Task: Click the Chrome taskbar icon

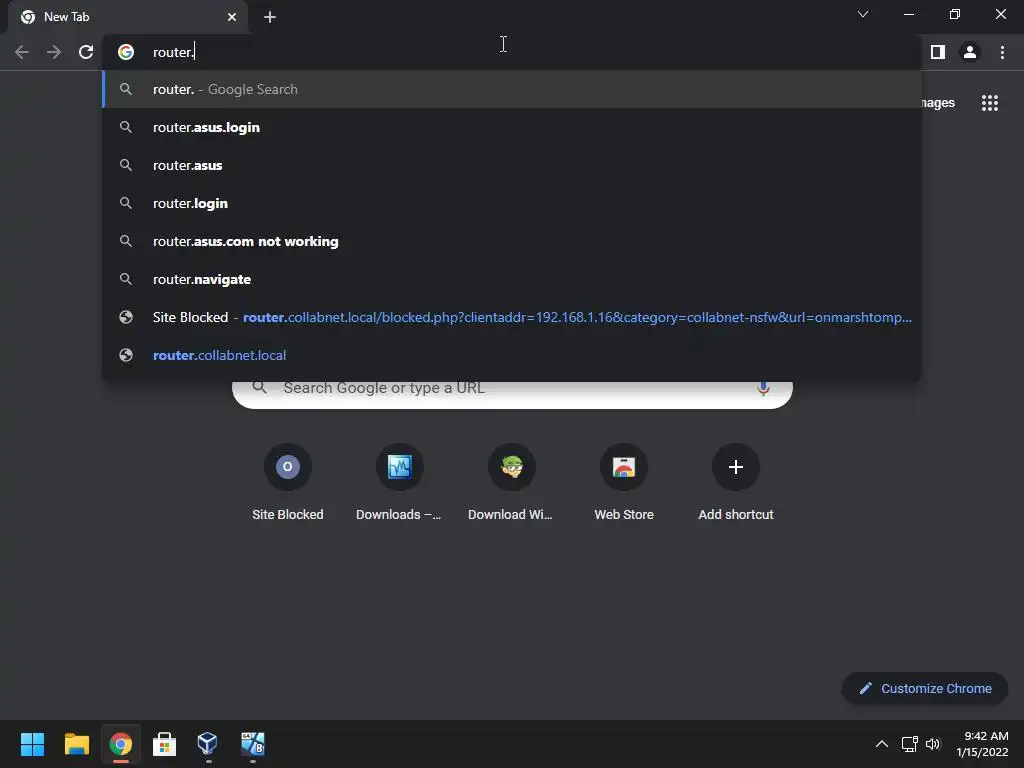Action: pos(120,744)
